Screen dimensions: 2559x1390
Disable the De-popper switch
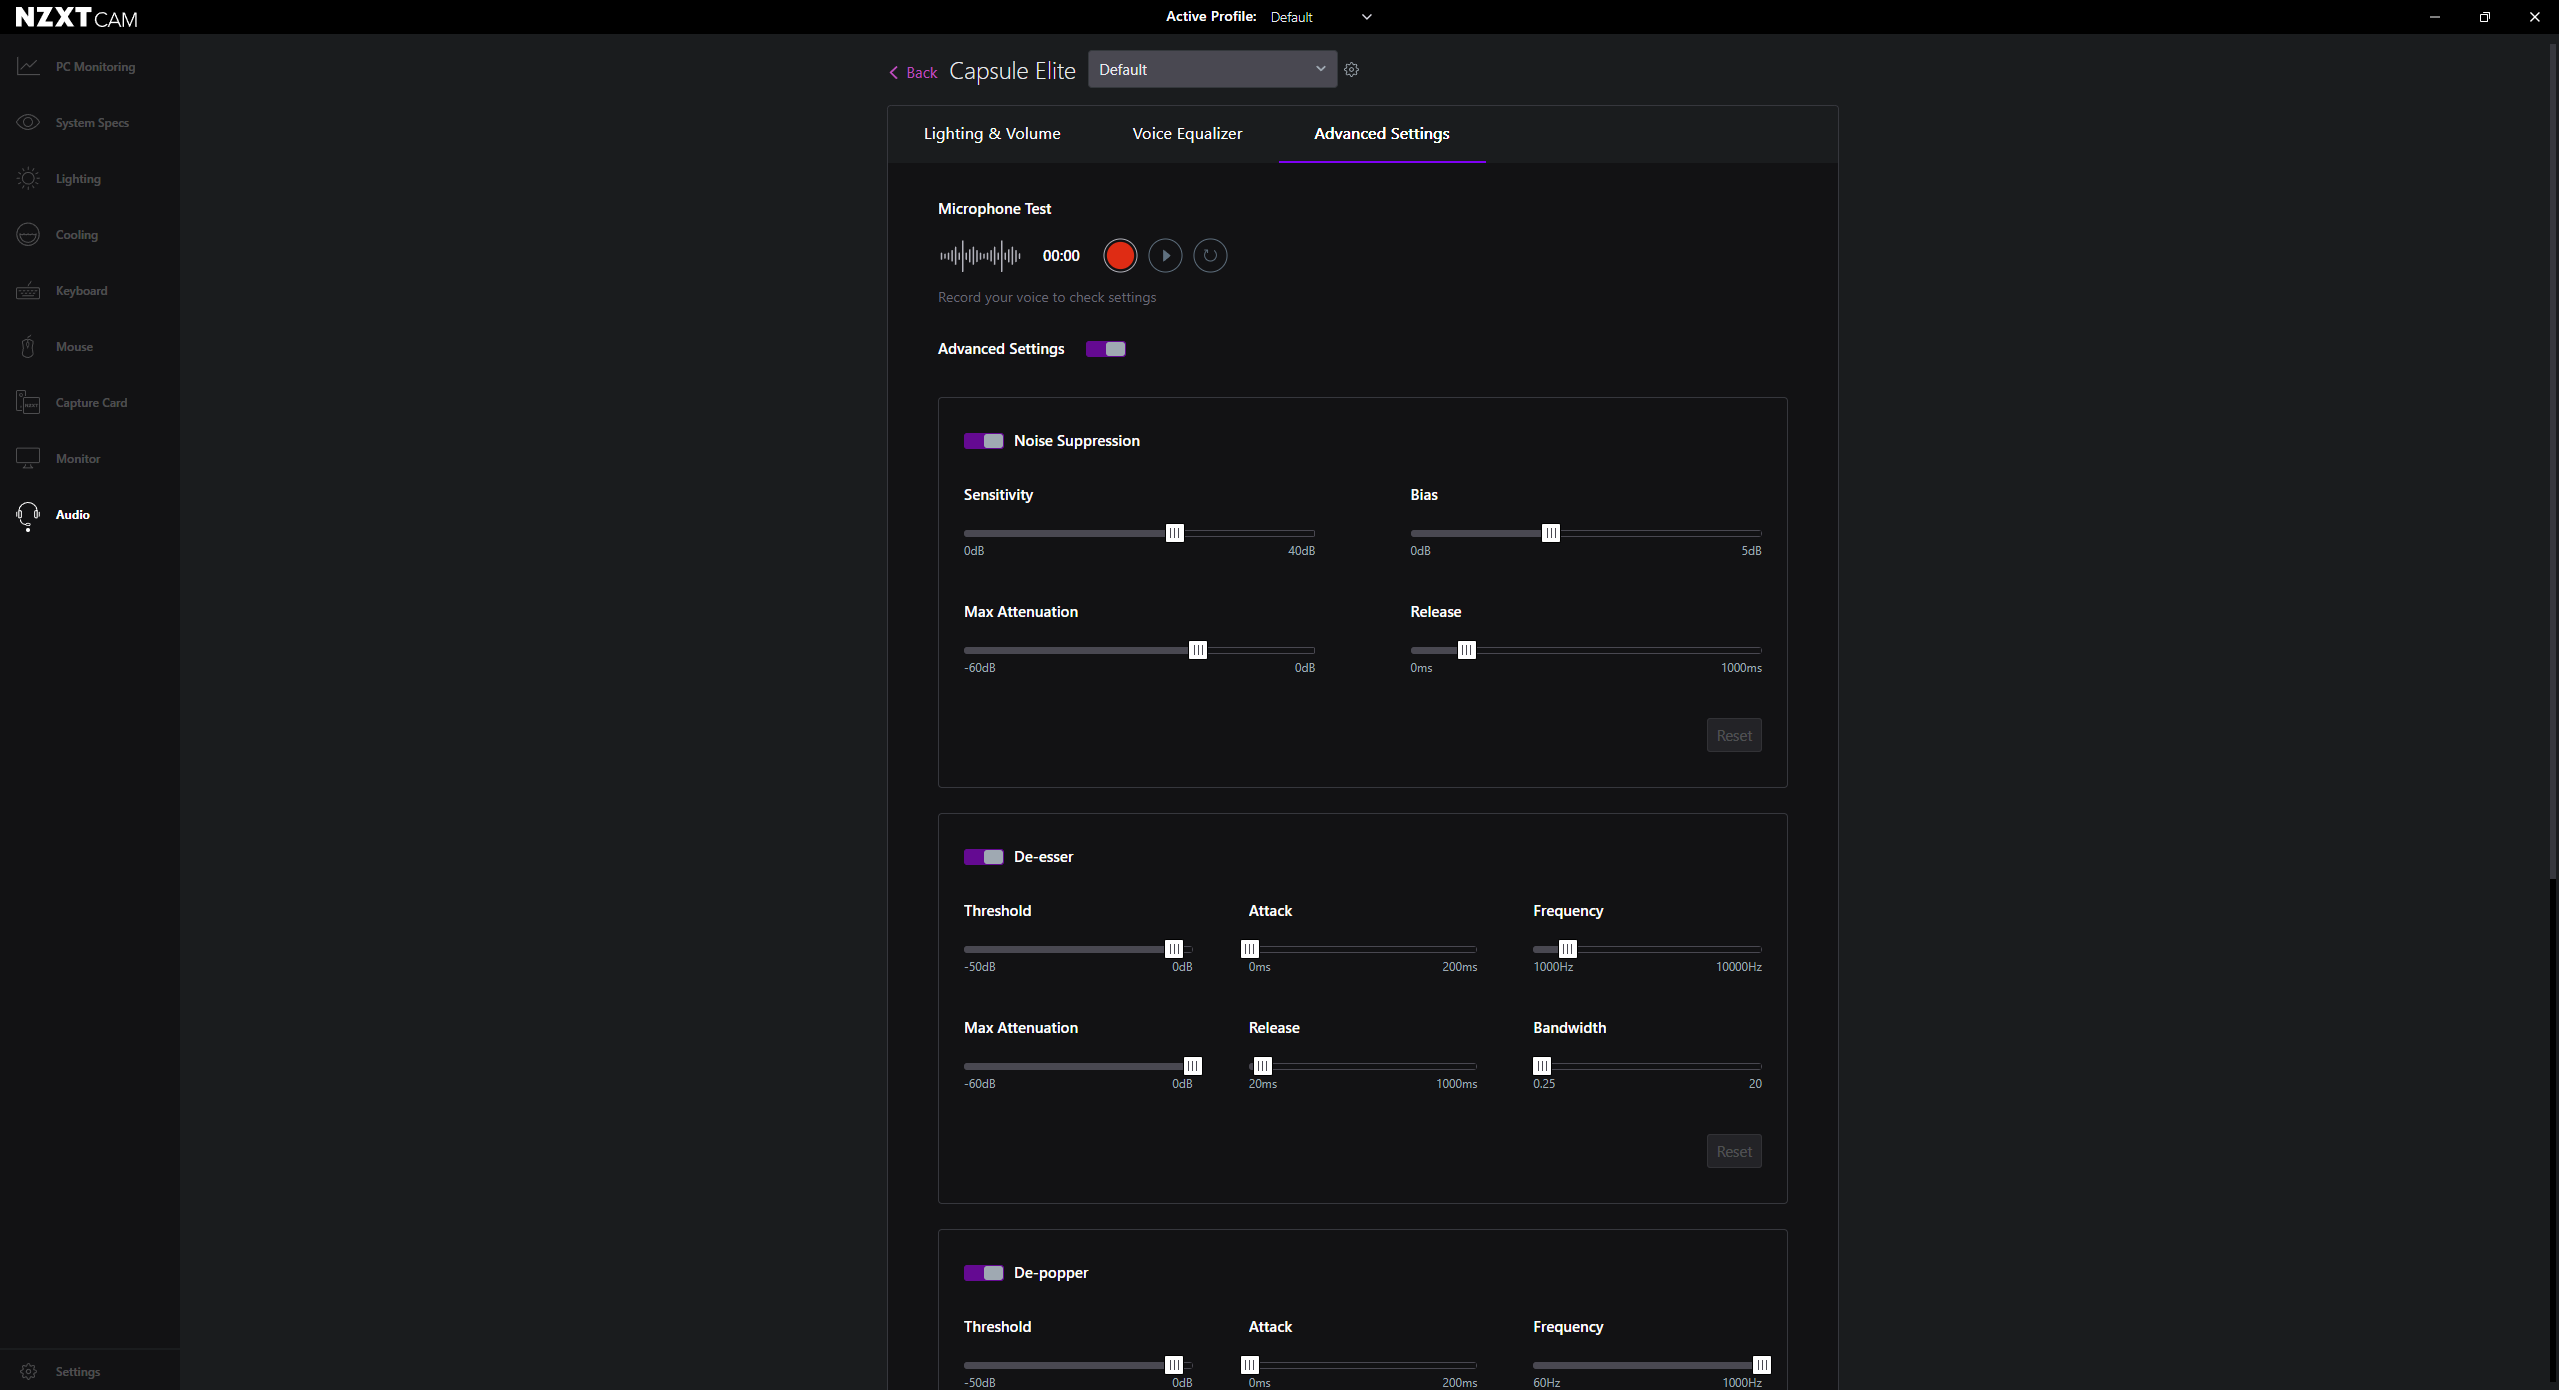tap(983, 1273)
